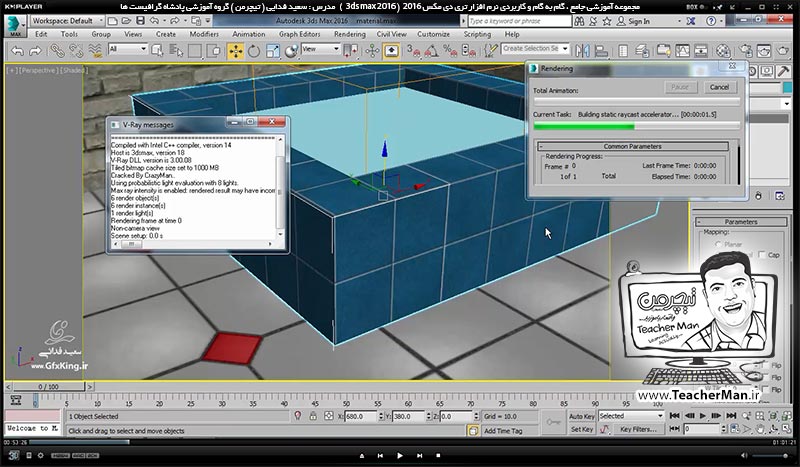The width and height of the screenshot is (800, 467).
Task: Click the Shaded viewport label
Action: click(x=74, y=70)
